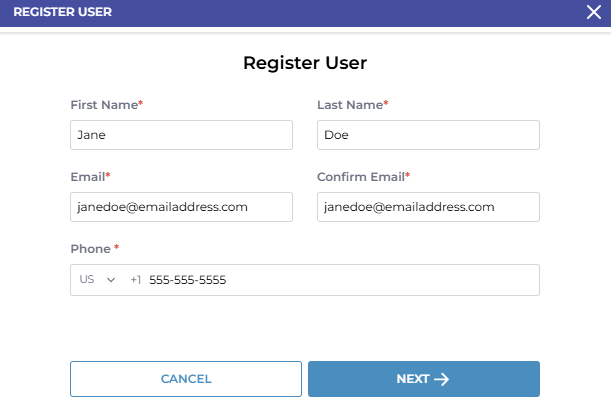Click into the Email input field
Image resolution: width=611 pixels, height=416 pixels.
pyautogui.click(x=181, y=207)
